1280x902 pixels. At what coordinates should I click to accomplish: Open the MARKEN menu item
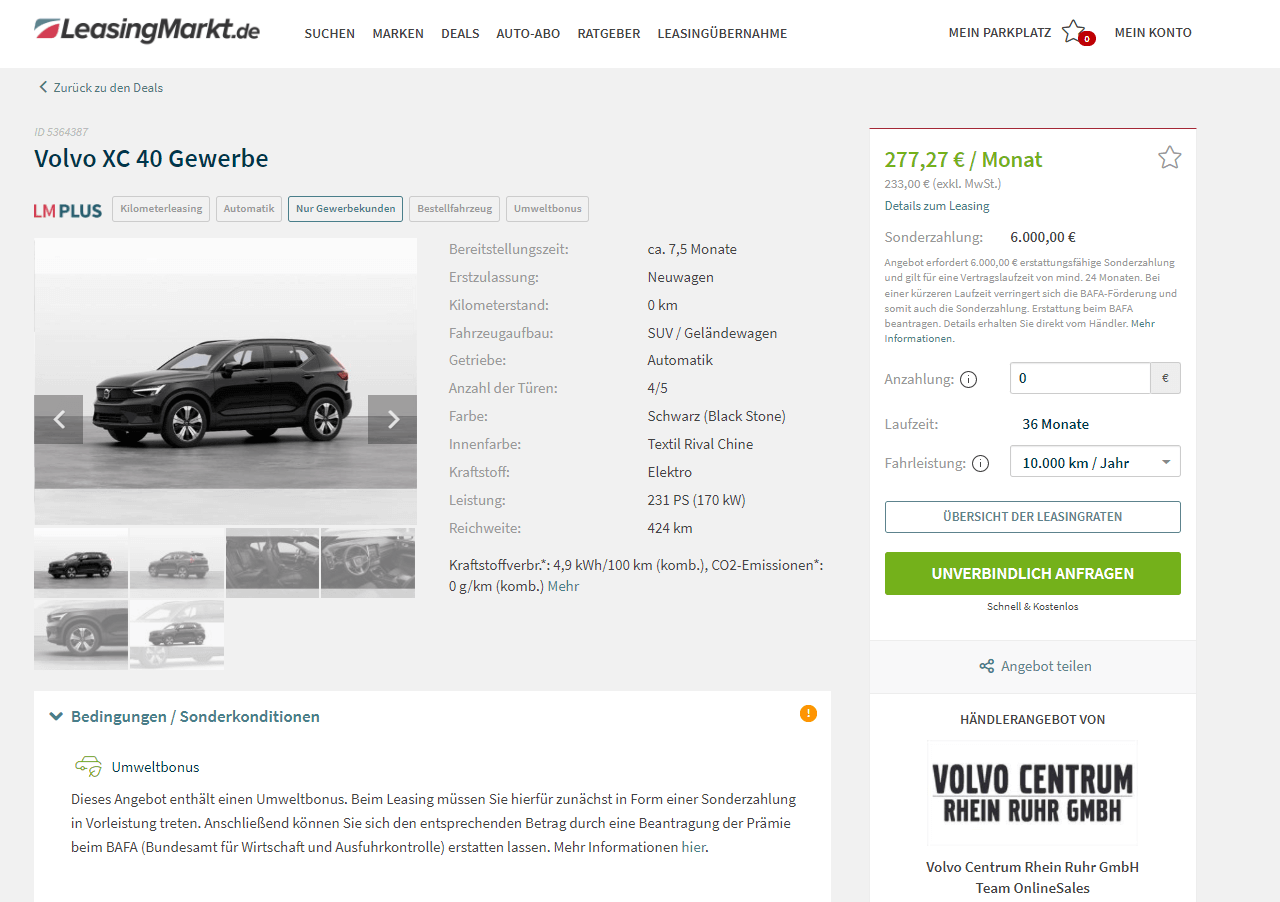coord(398,33)
